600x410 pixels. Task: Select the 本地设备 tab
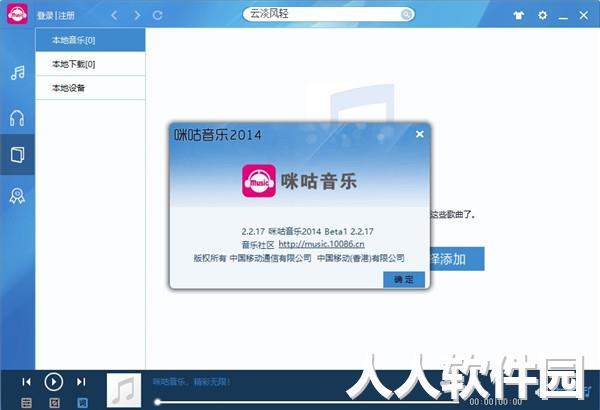(x=90, y=88)
